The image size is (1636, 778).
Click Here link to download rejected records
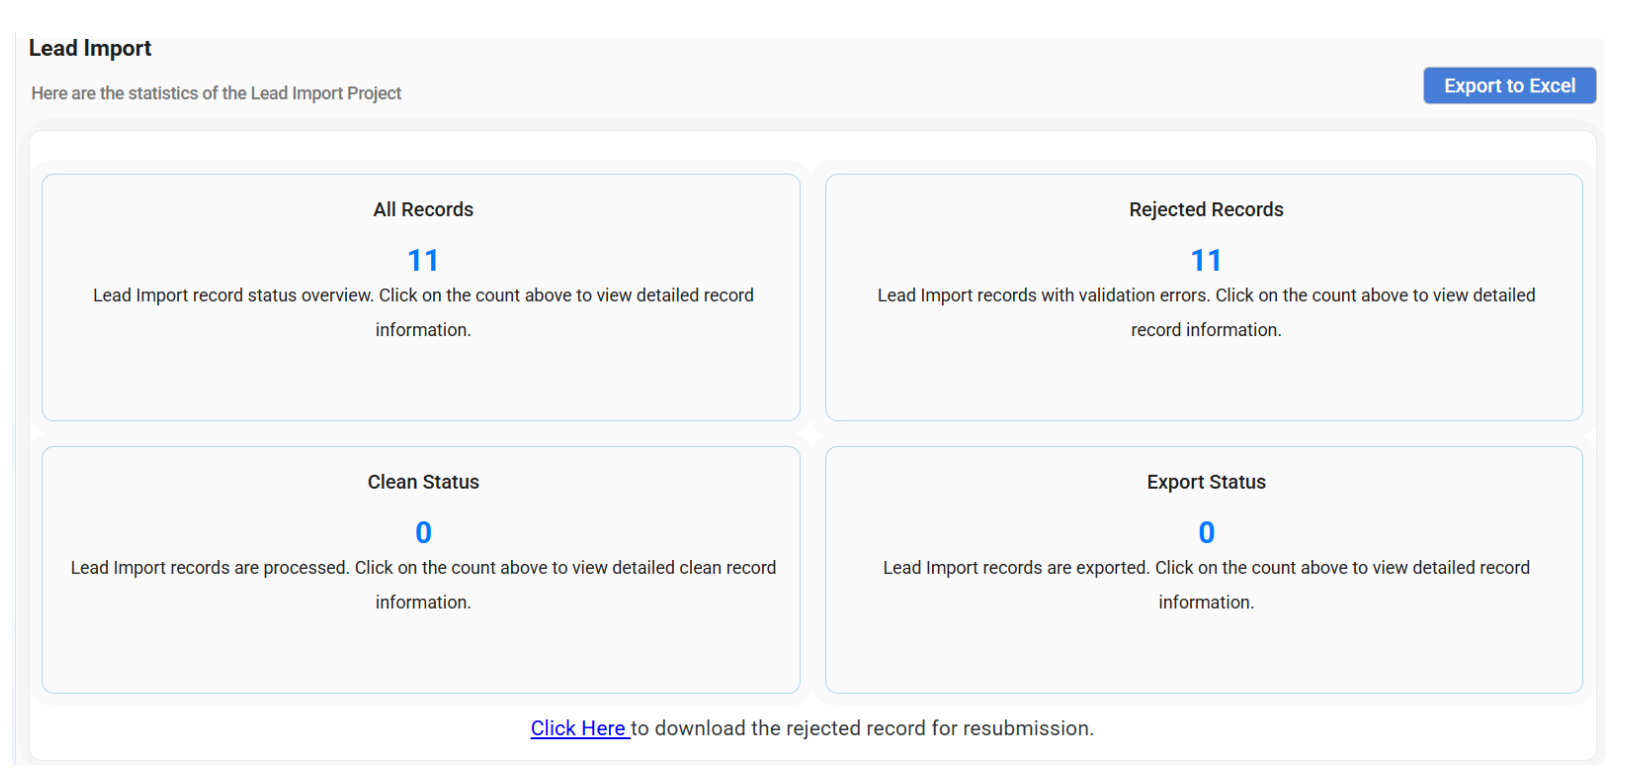(578, 729)
